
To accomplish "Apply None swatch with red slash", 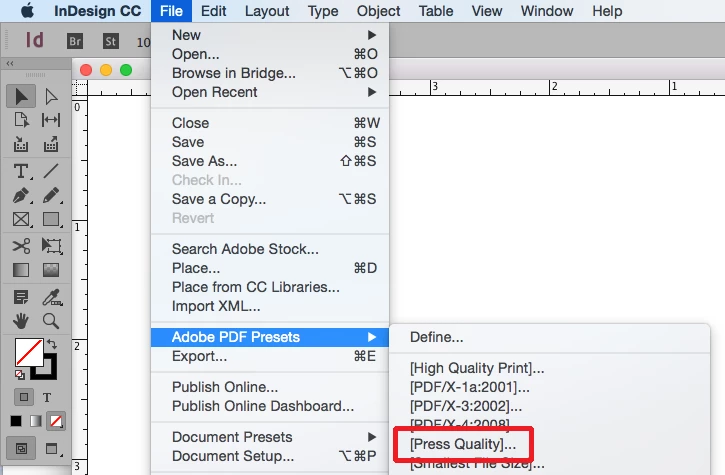I will click(x=56, y=421).
